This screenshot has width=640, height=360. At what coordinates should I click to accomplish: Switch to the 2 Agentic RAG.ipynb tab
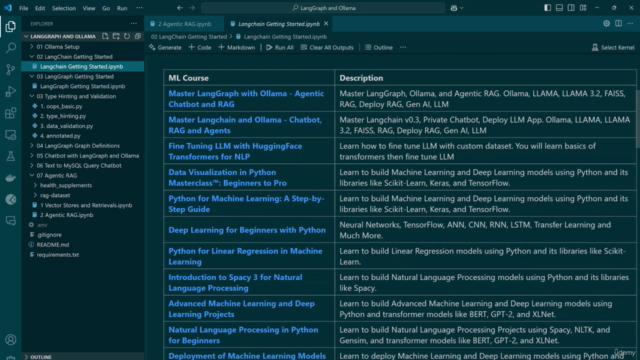[x=184, y=24]
